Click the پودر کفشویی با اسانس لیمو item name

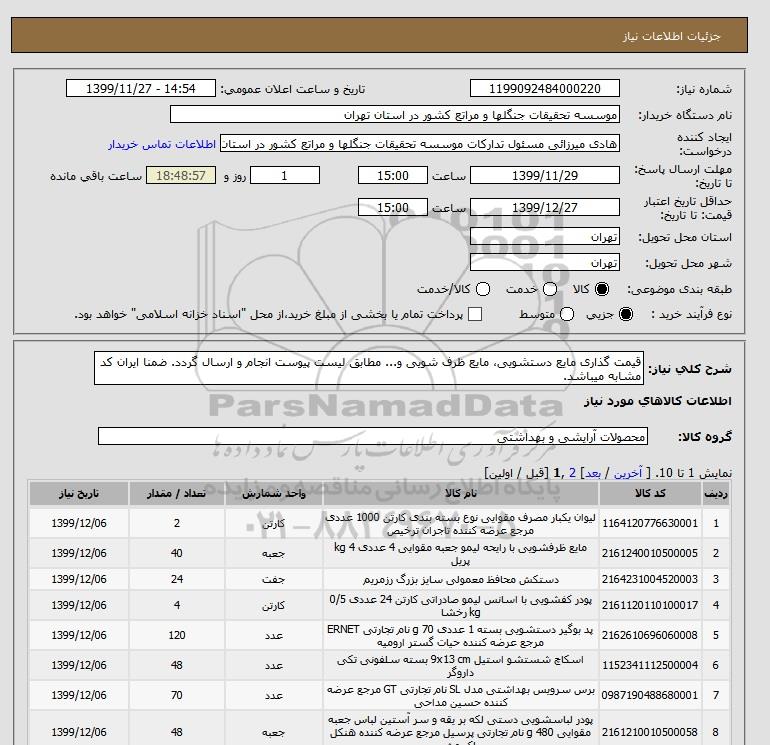[x=461, y=606]
